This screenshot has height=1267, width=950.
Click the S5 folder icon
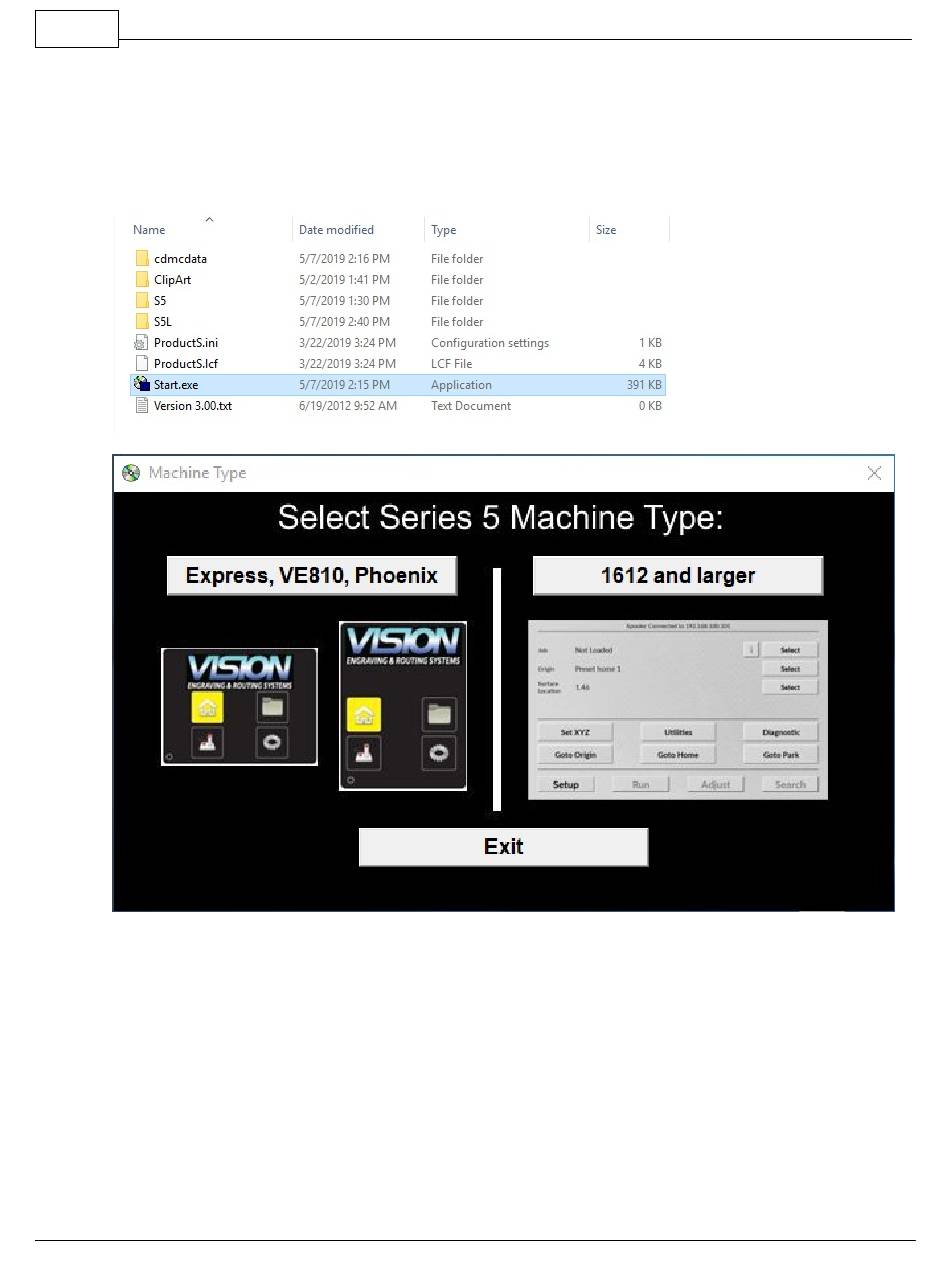coord(141,301)
